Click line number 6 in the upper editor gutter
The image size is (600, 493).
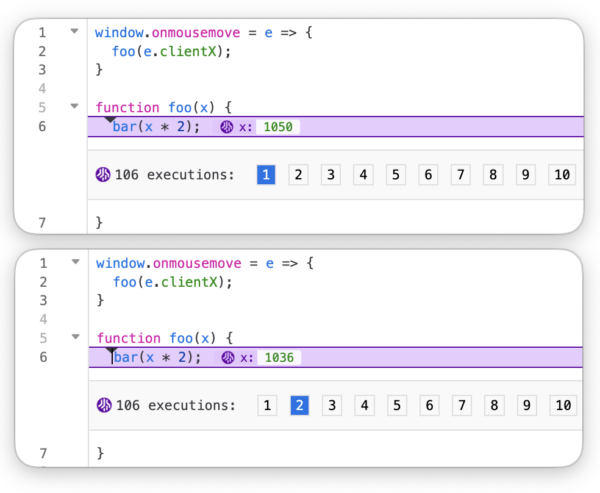(x=42, y=127)
